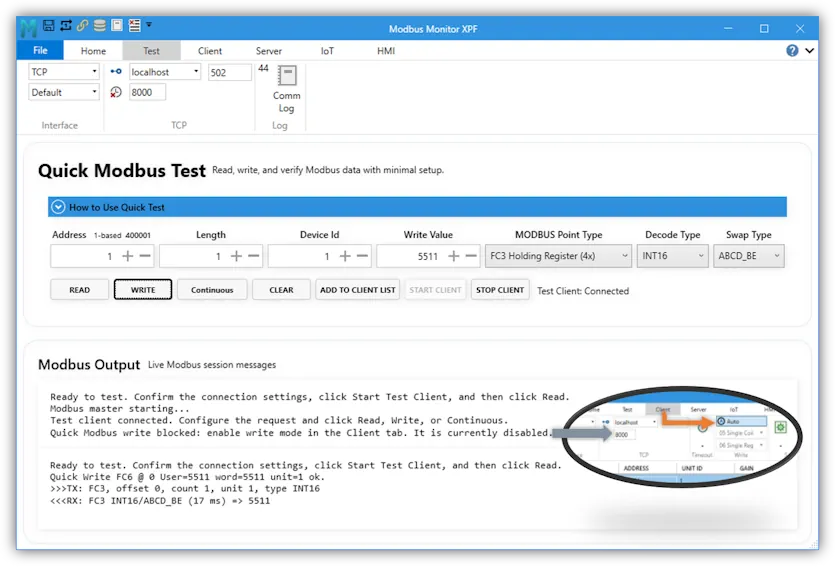Open the help question mark icon
Screen dimensions: 835x579
(792, 51)
